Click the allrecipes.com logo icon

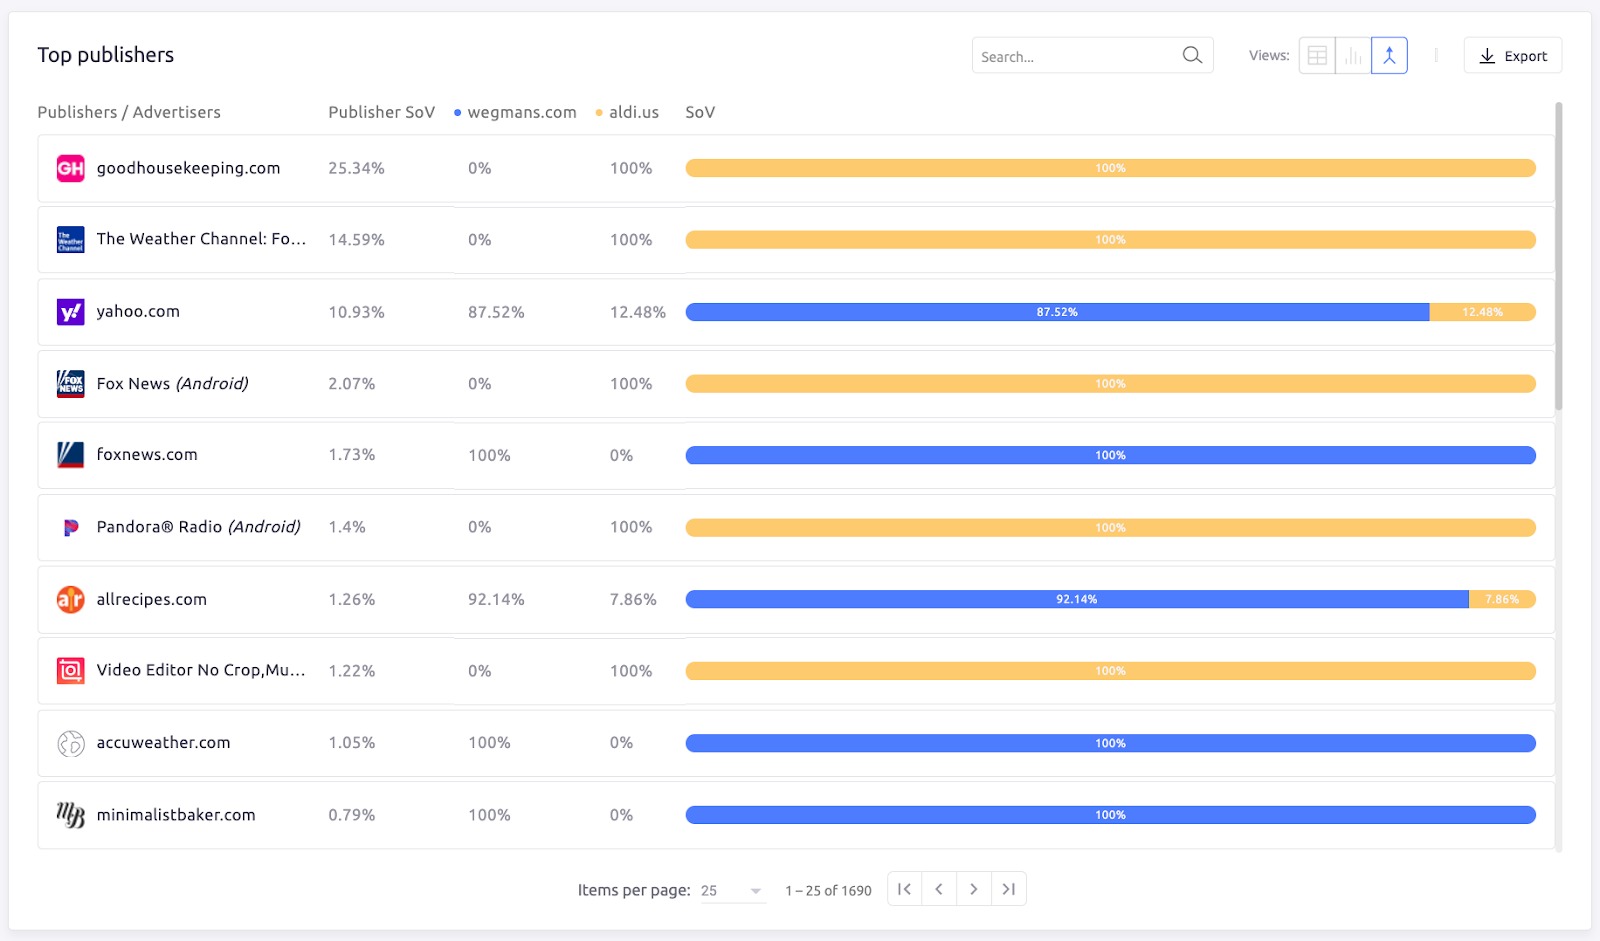point(70,599)
